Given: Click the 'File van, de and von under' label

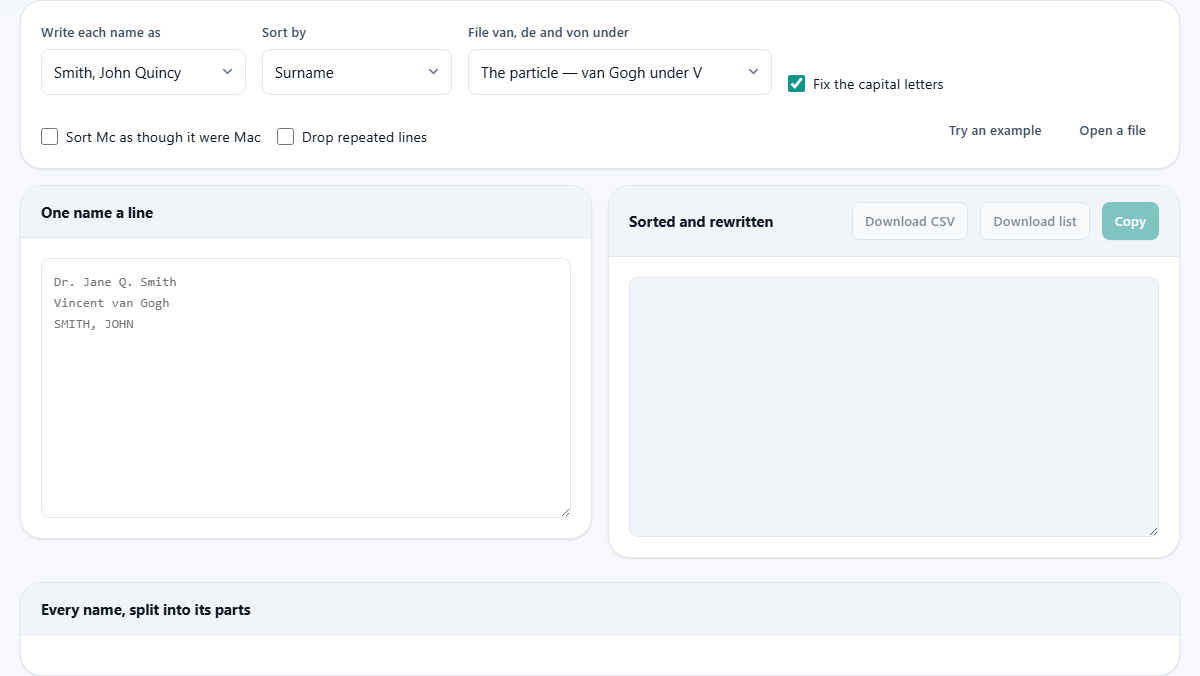Looking at the screenshot, I should (x=548, y=32).
